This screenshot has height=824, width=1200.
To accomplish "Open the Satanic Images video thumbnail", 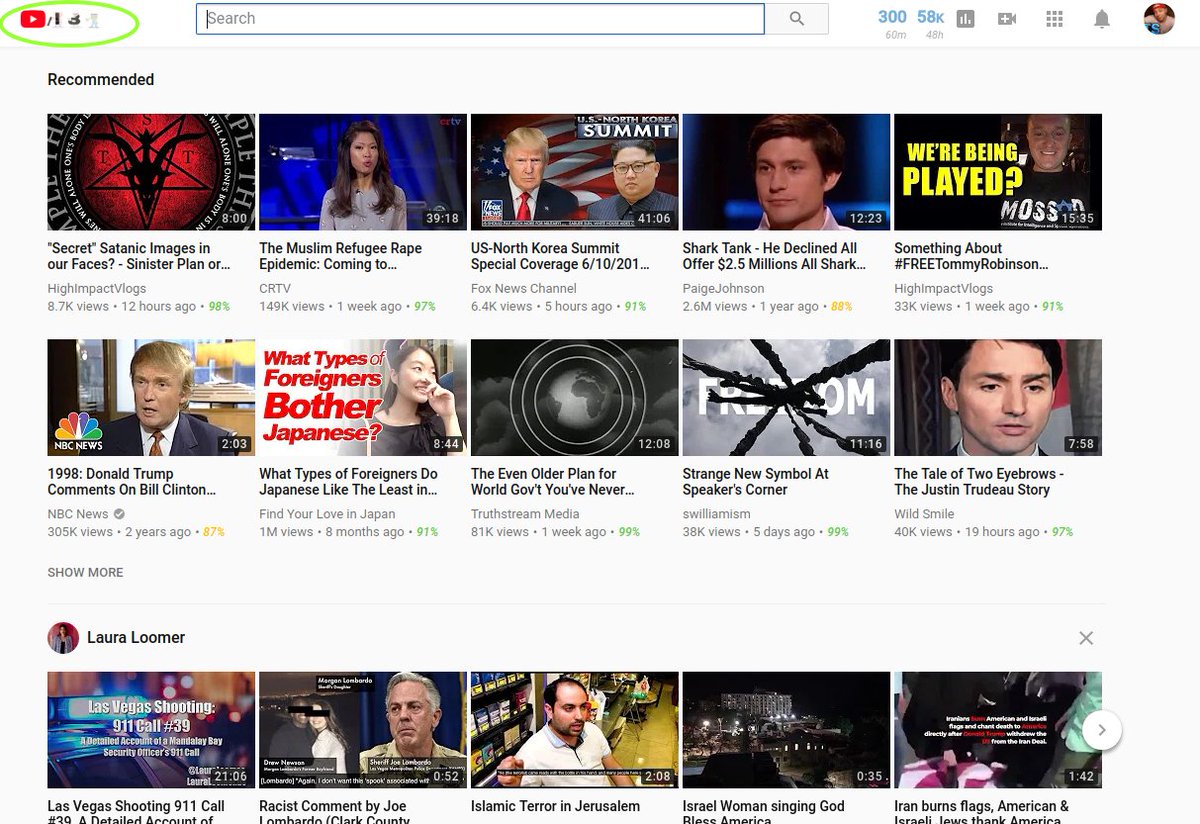I will click(x=151, y=172).
